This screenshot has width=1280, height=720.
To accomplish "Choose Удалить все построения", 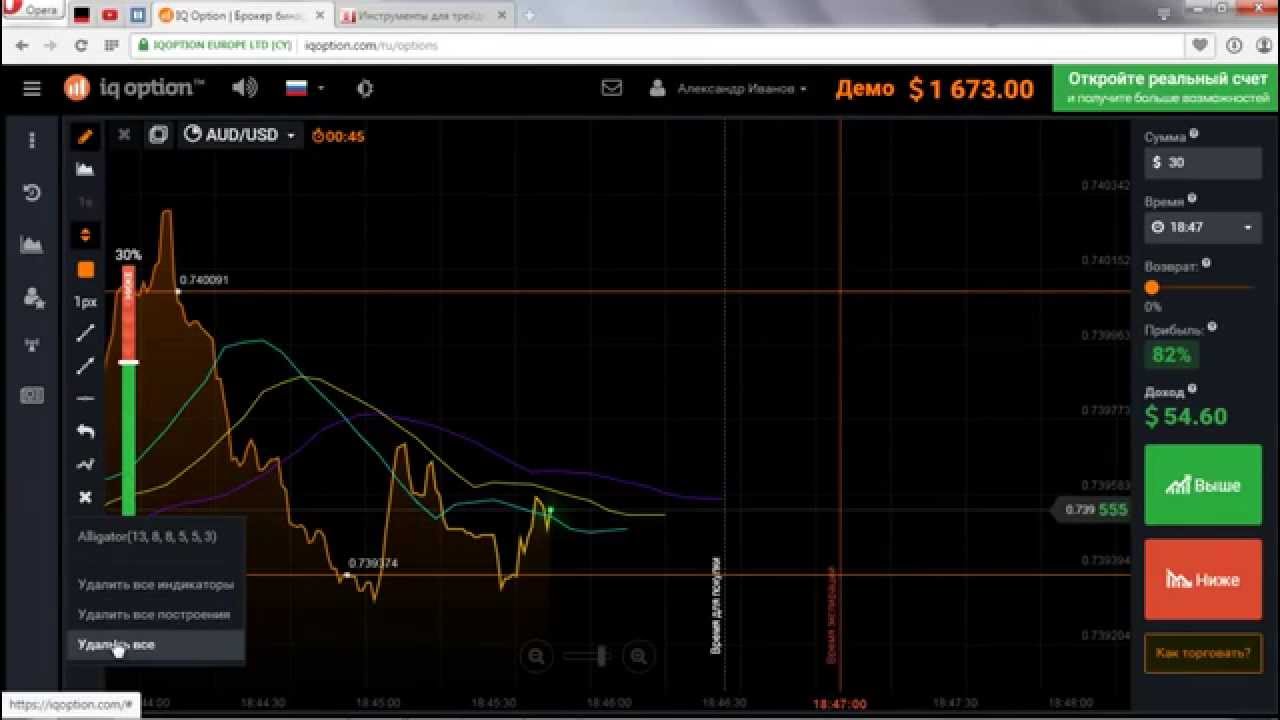I will pos(154,614).
